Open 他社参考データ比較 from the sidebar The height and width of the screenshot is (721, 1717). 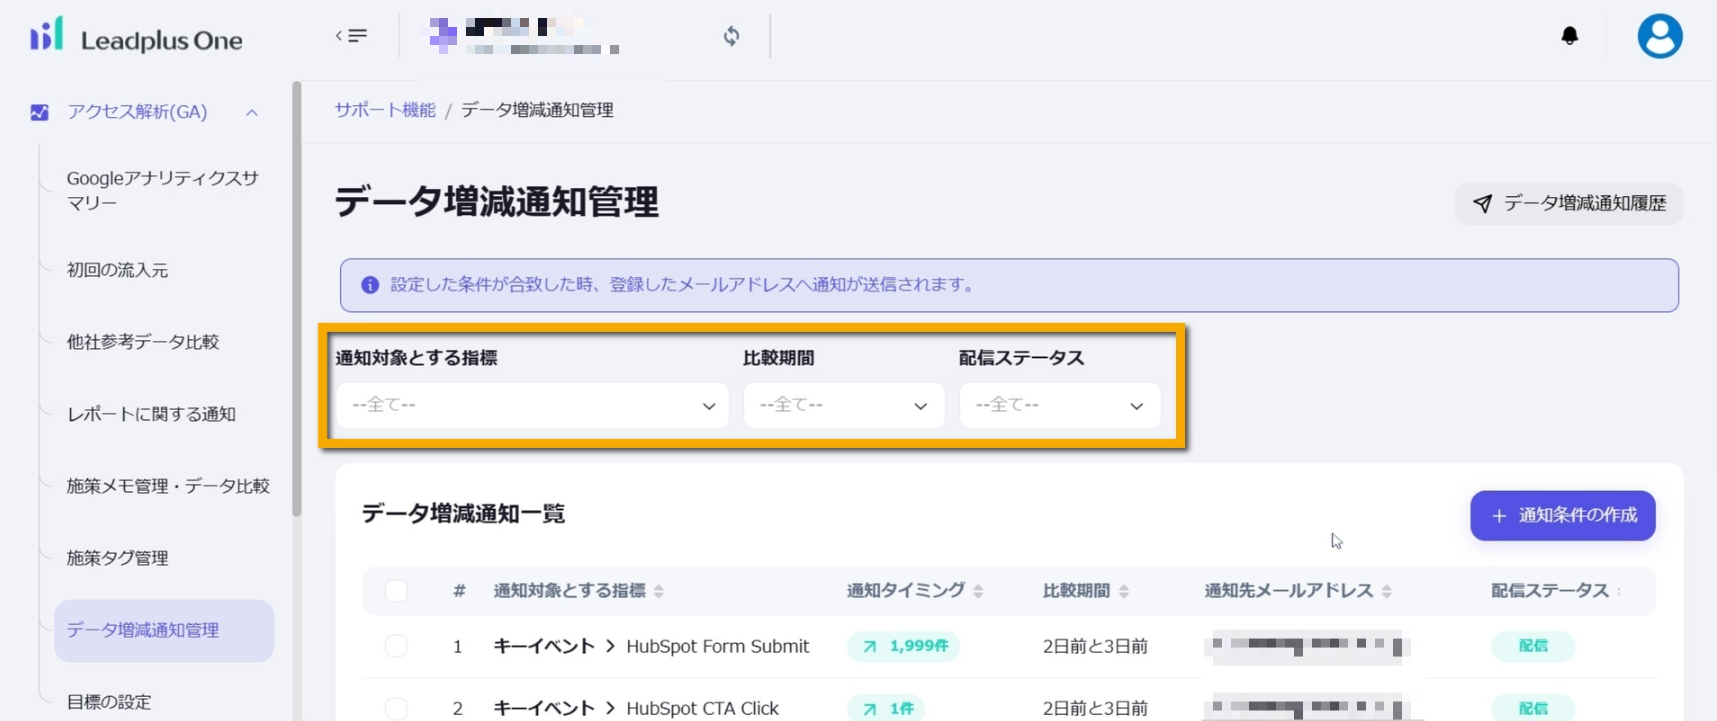[x=142, y=342]
